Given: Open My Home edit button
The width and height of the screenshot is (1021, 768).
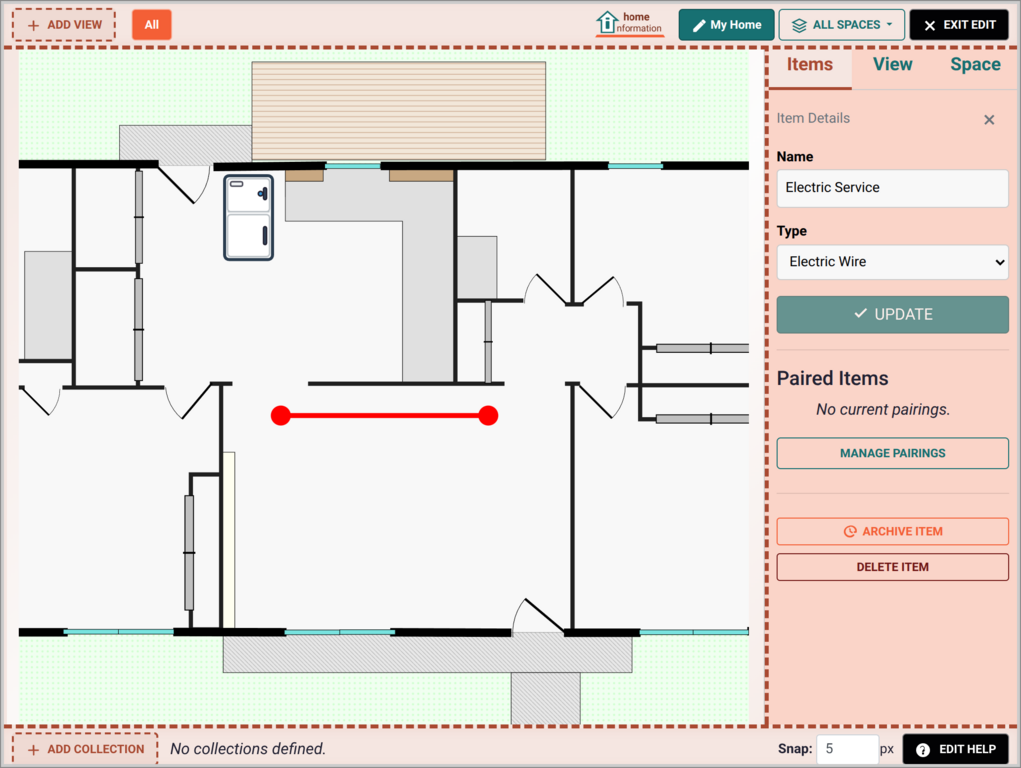Looking at the screenshot, I should pos(726,25).
